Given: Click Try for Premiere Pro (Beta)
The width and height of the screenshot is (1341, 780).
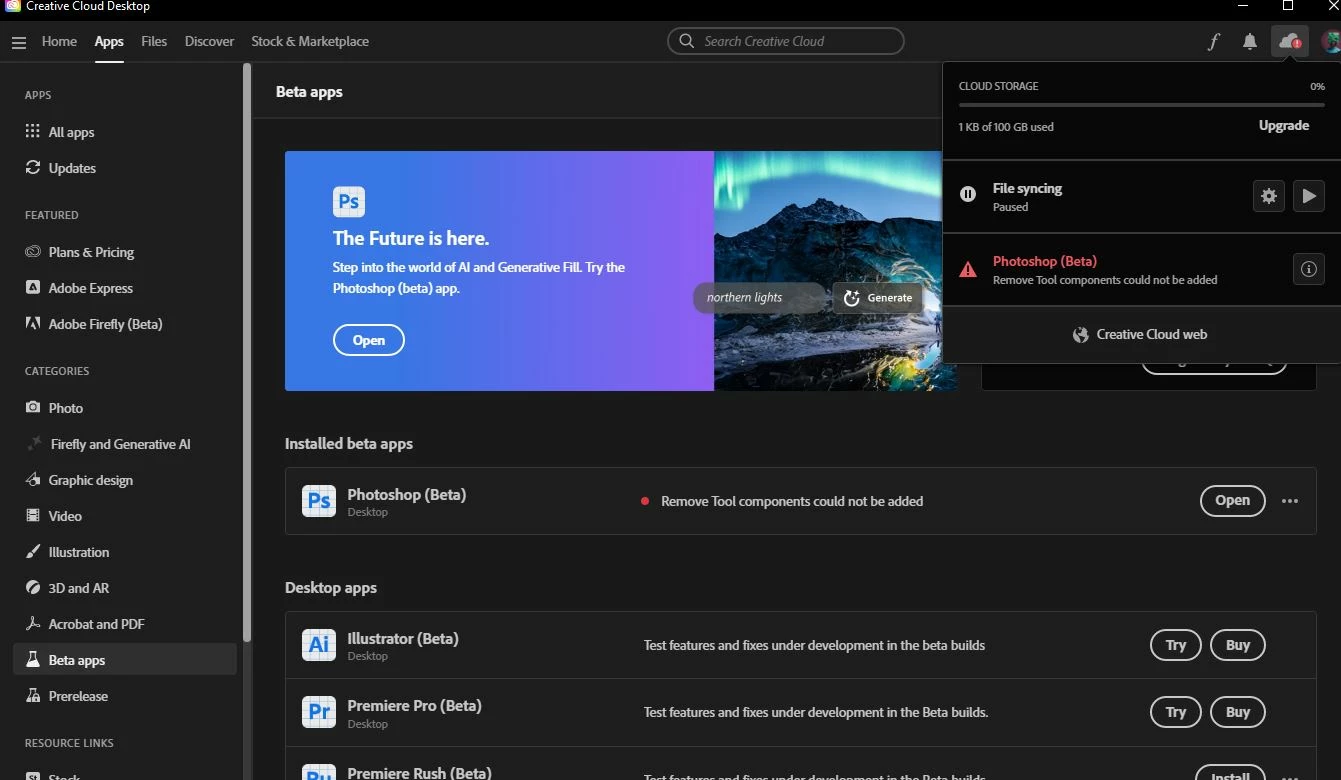Looking at the screenshot, I should pyautogui.click(x=1176, y=712).
